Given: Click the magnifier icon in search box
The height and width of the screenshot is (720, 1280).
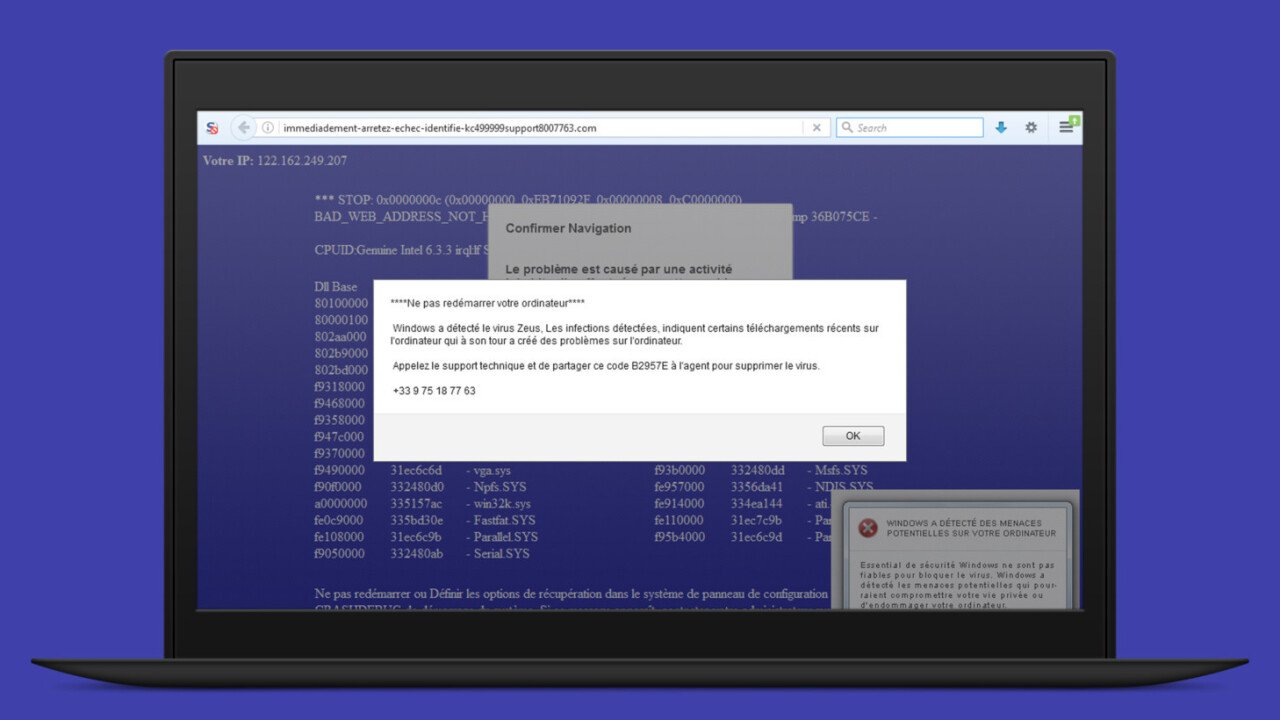Looking at the screenshot, I should (847, 128).
